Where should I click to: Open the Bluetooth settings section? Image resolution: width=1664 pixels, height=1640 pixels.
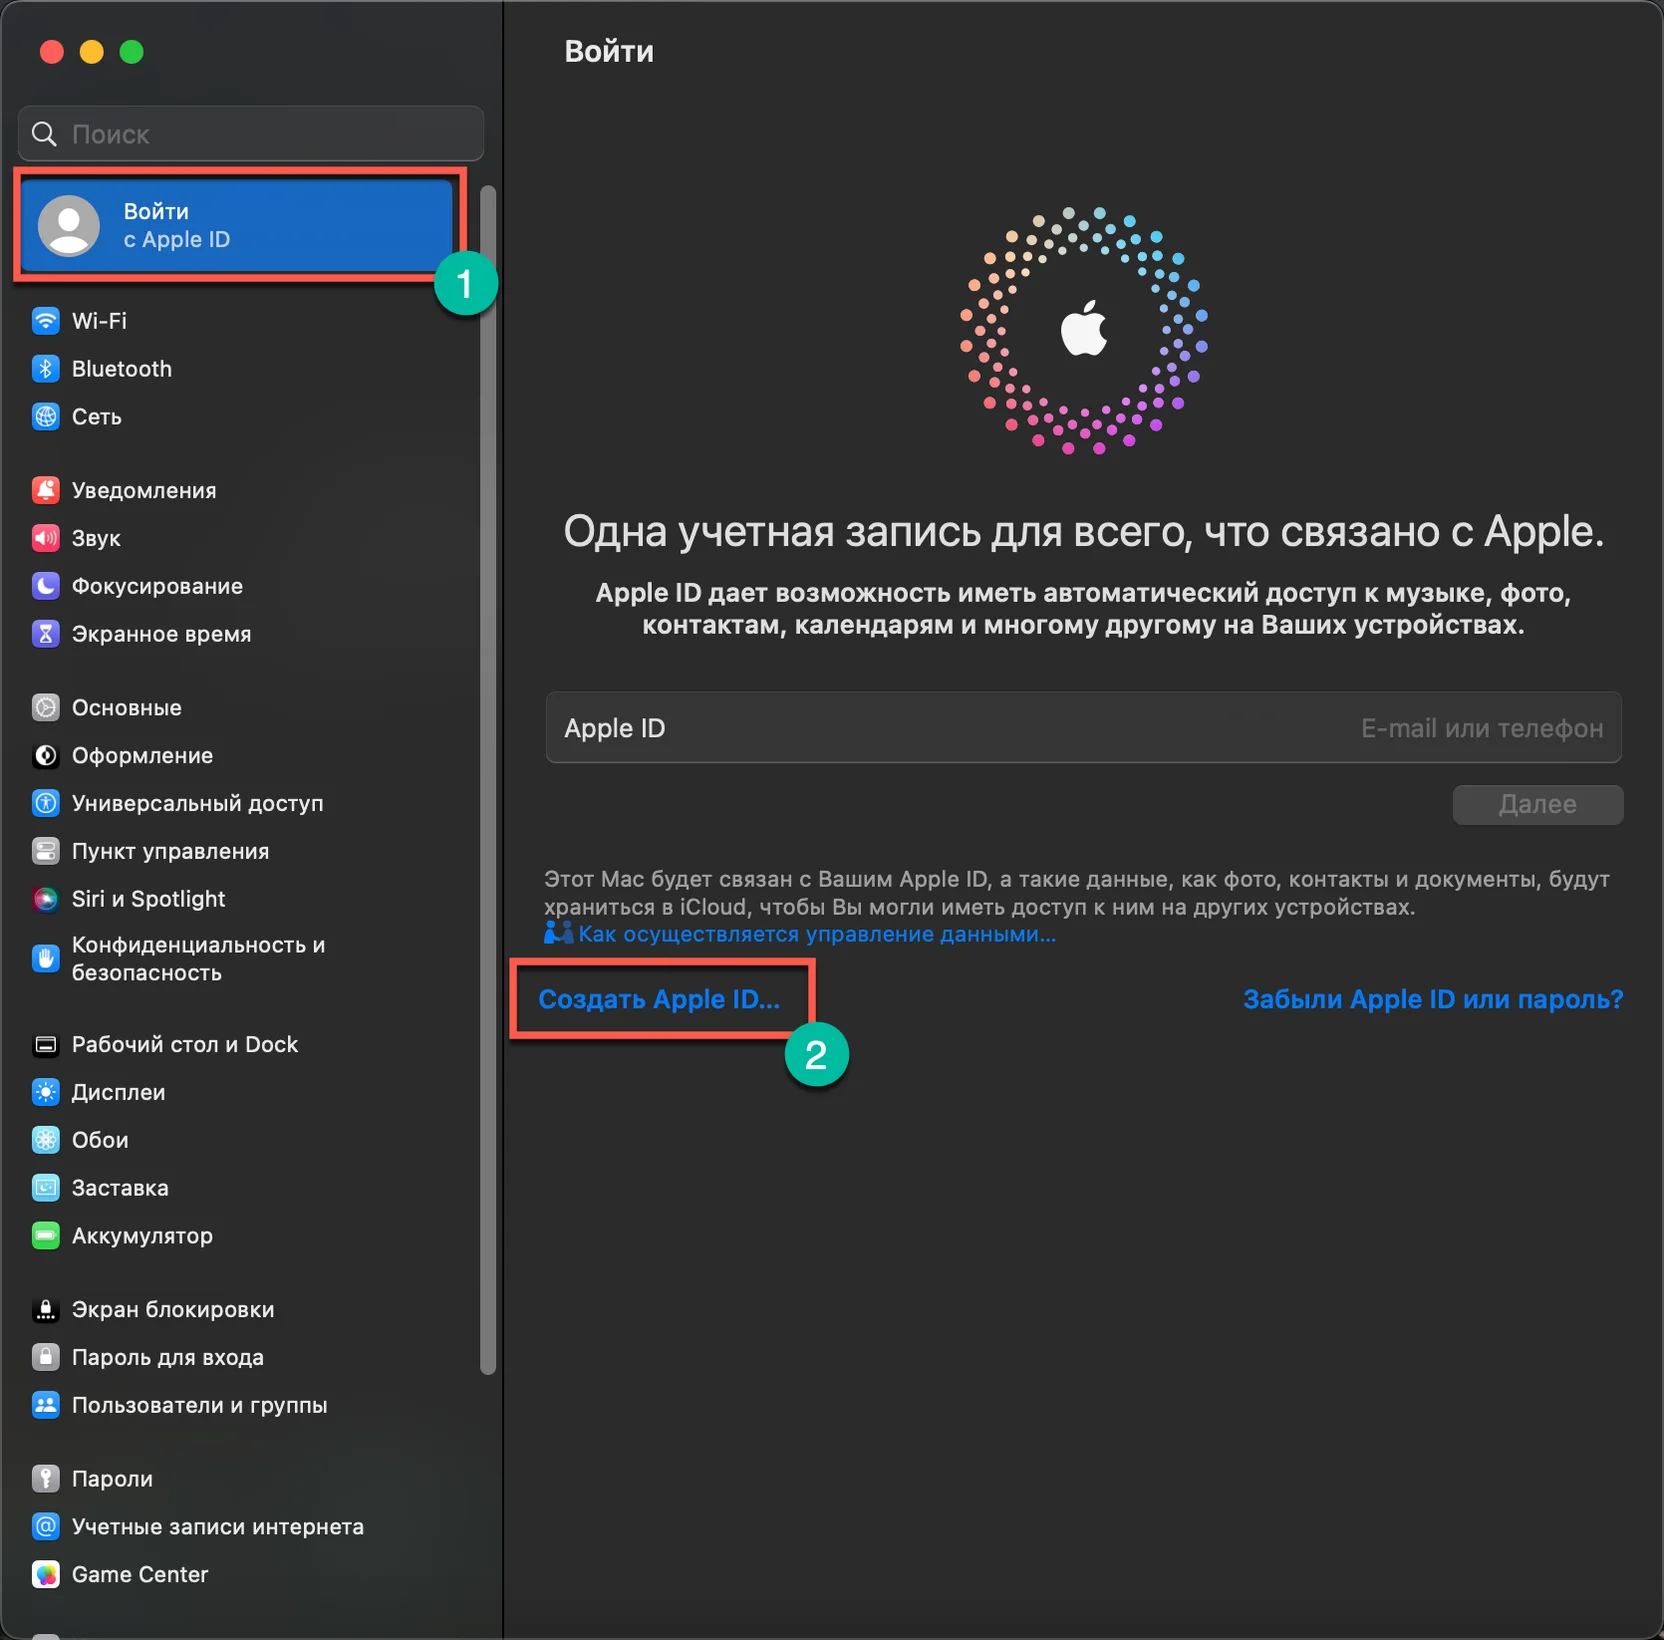coord(122,369)
